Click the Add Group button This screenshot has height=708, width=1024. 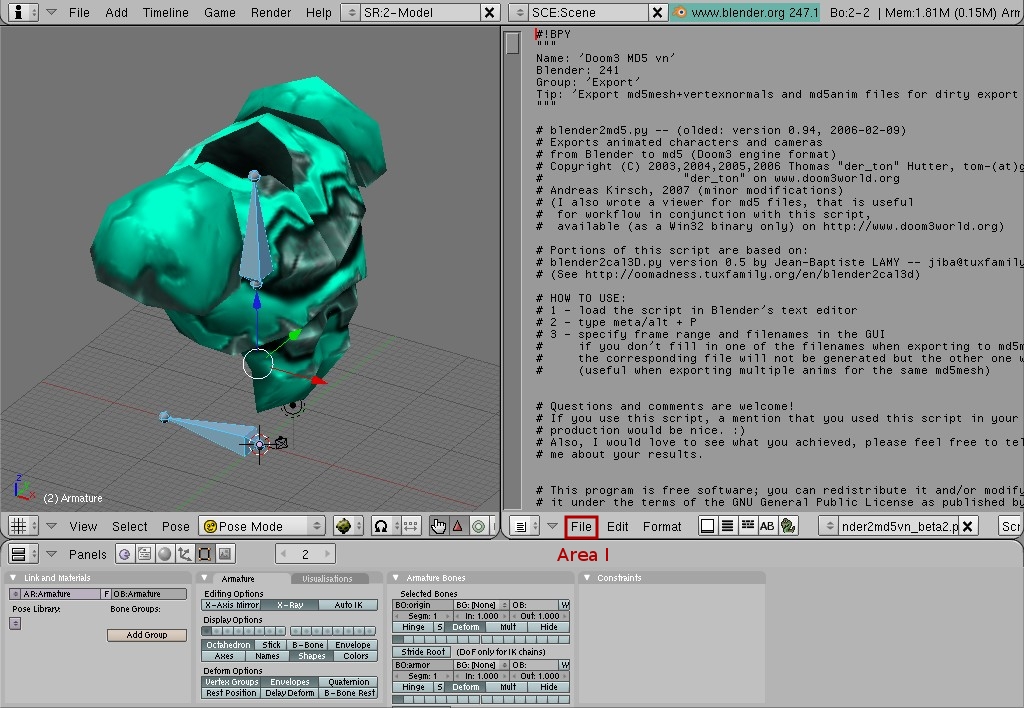(147, 635)
